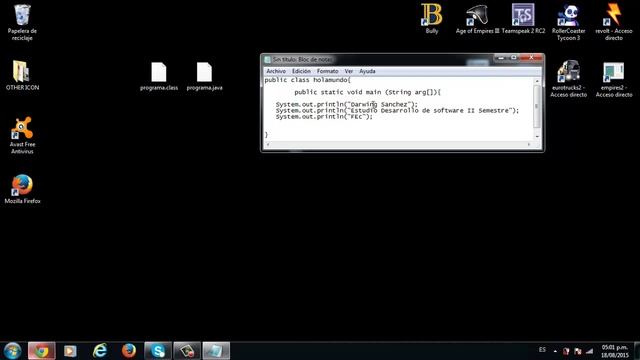
Task: Open the Windows Start menu
Action: [12, 351]
